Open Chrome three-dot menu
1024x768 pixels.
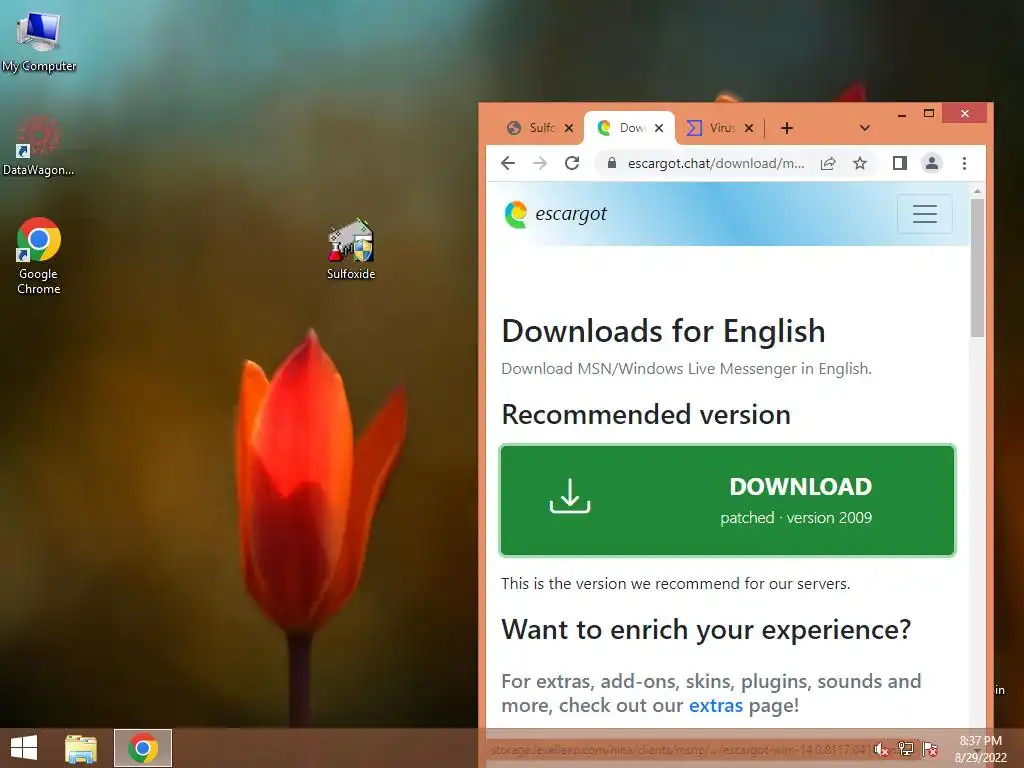coord(965,163)
